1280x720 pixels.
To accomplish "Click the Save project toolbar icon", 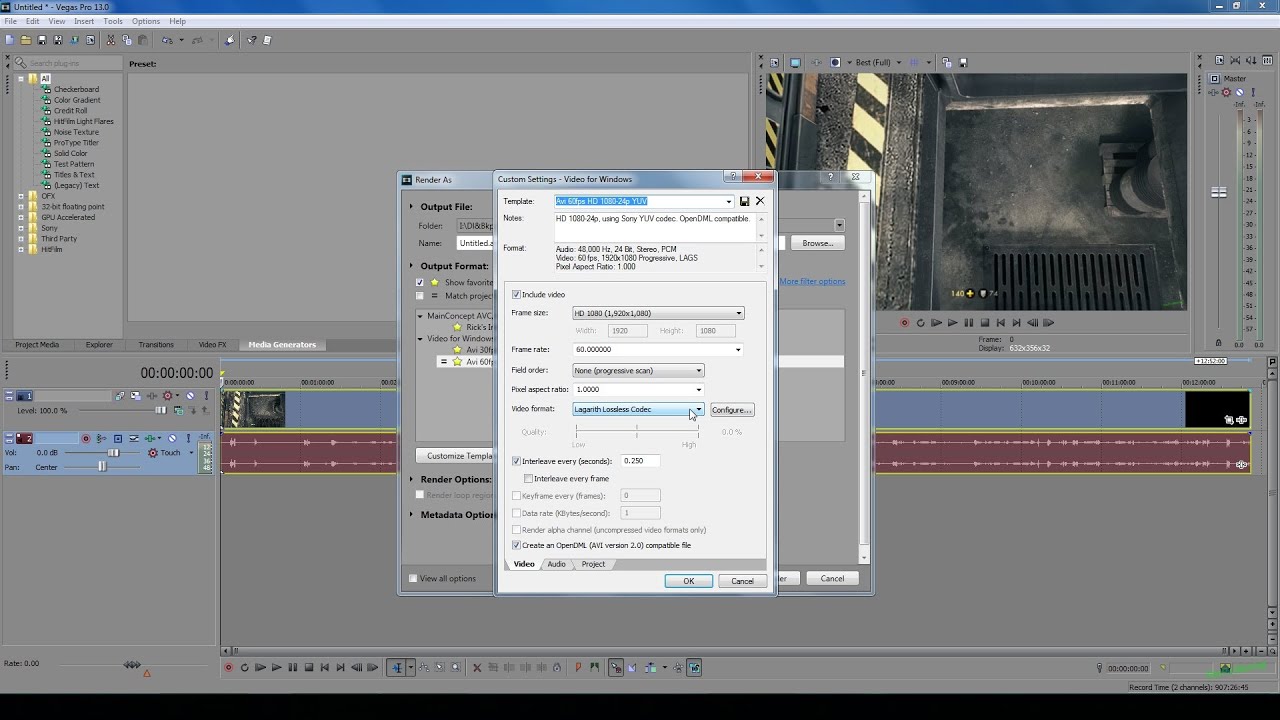I will pos(42,40).
